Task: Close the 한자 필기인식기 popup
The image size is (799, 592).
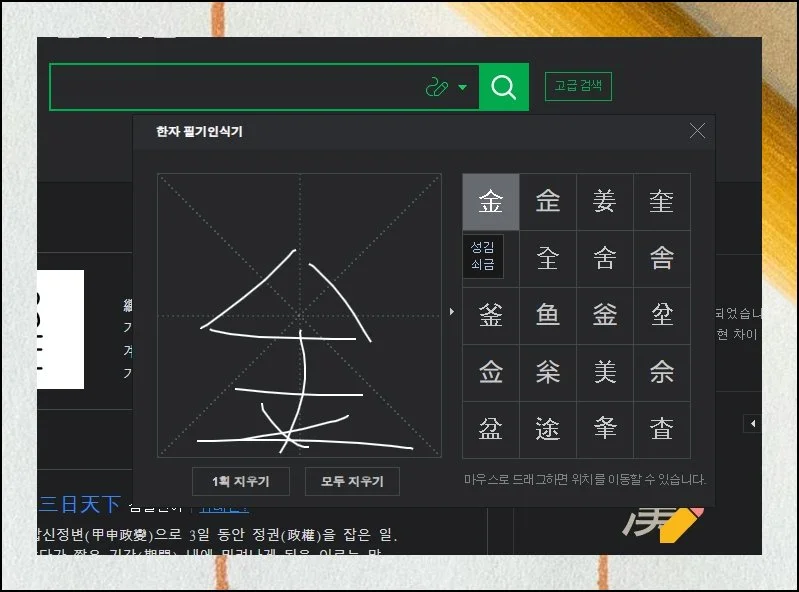Action: click(697, 131)
